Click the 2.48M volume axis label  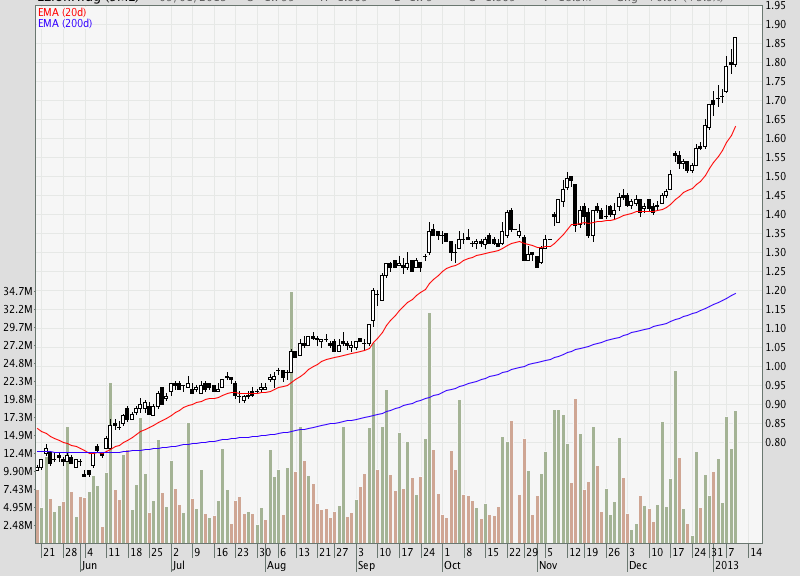[19, 524]
